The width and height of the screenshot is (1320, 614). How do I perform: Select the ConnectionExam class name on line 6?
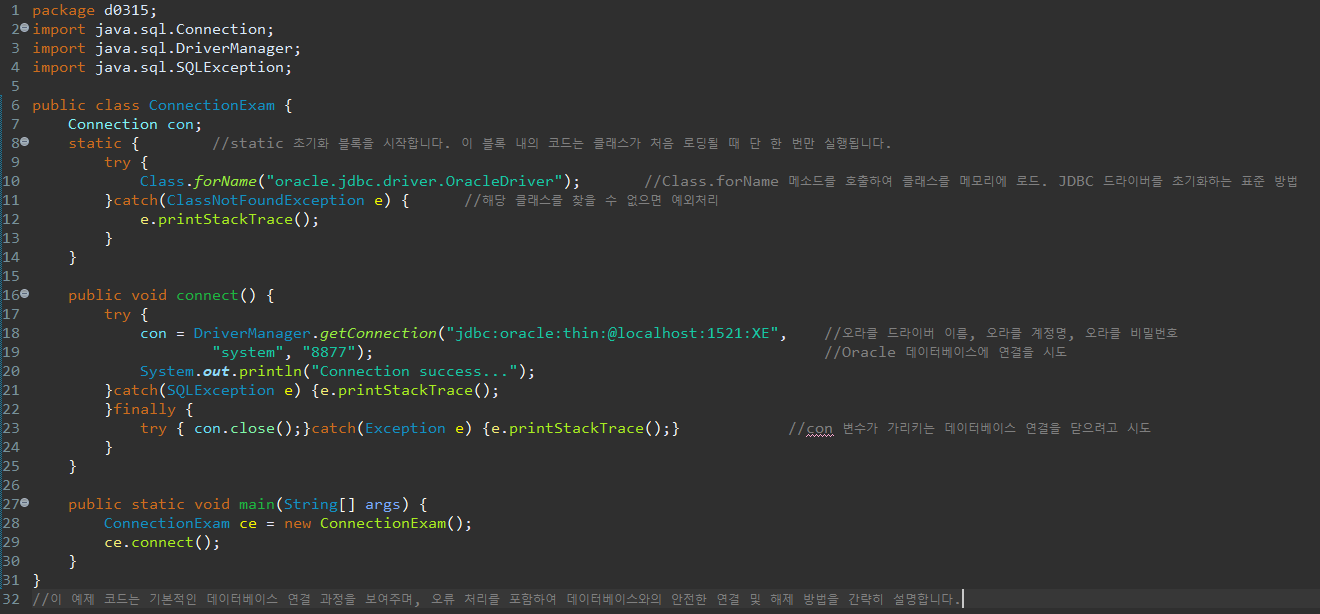coord(210,105)
